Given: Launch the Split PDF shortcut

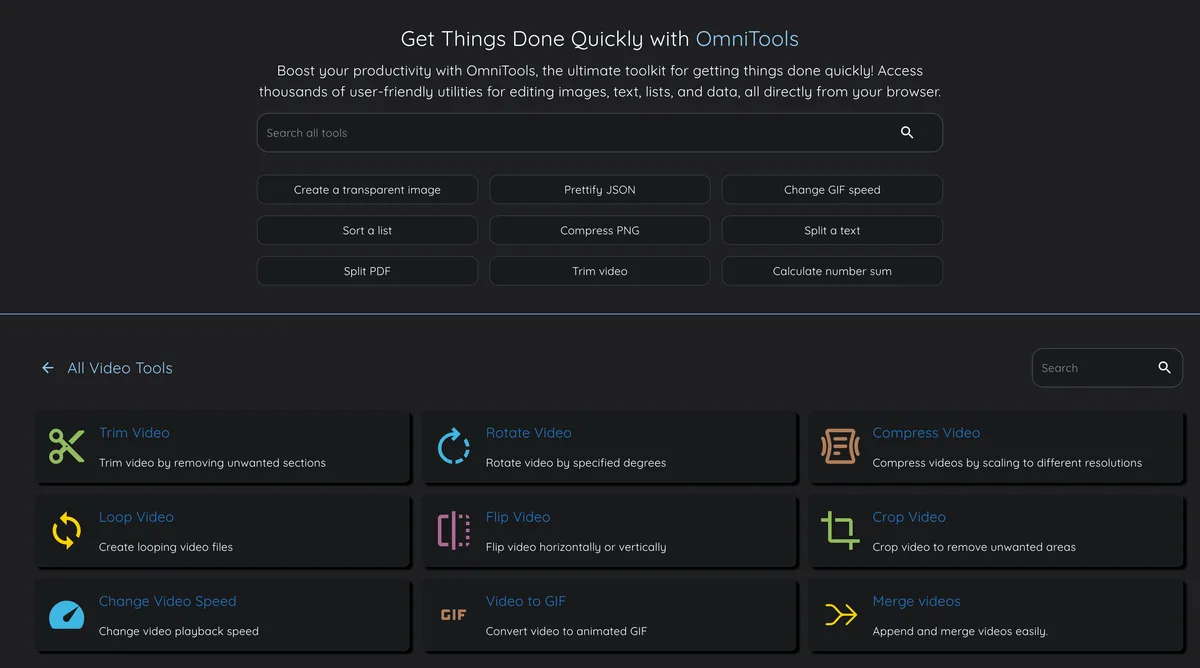Looking at the screenshot, I should tap(367, 271).
